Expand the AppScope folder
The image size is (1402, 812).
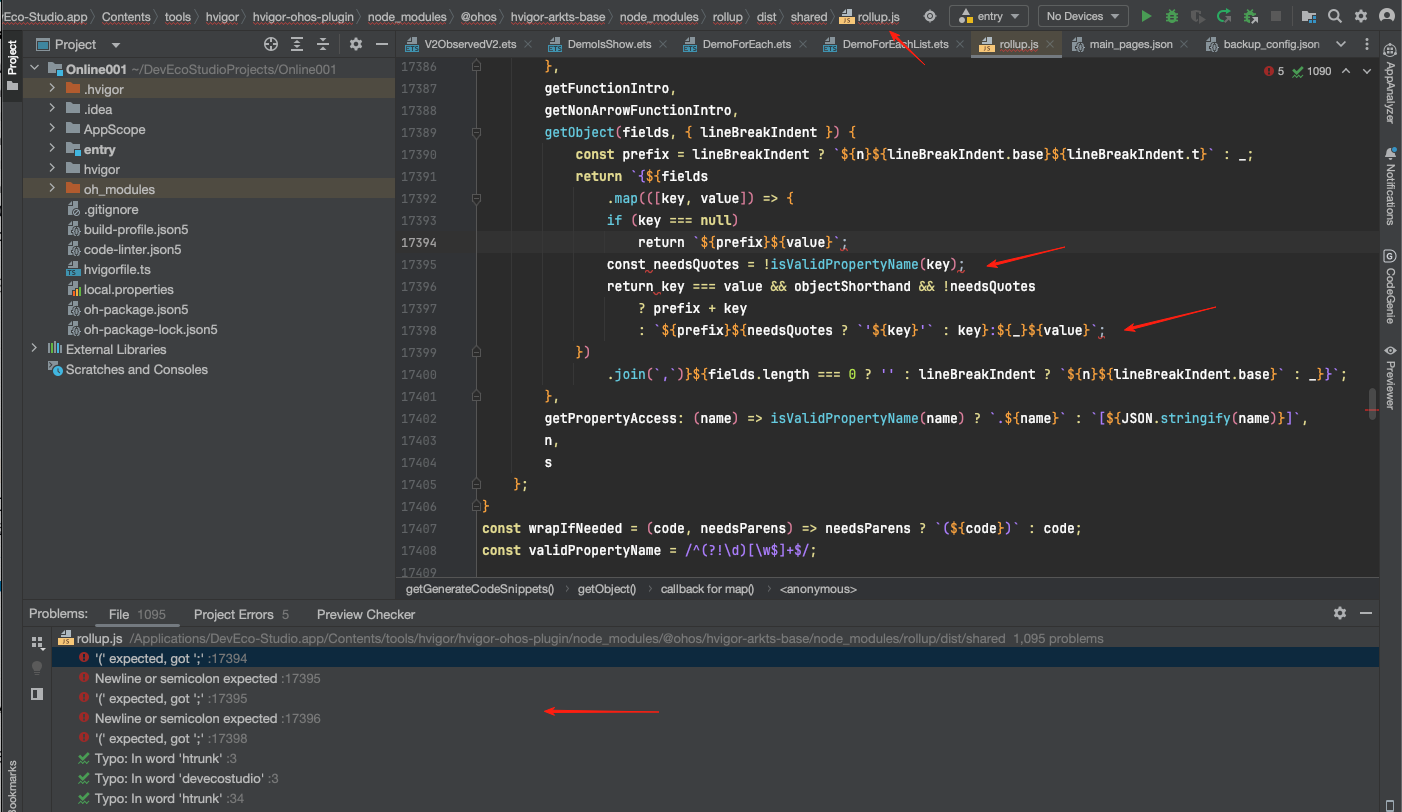[52, 129]
